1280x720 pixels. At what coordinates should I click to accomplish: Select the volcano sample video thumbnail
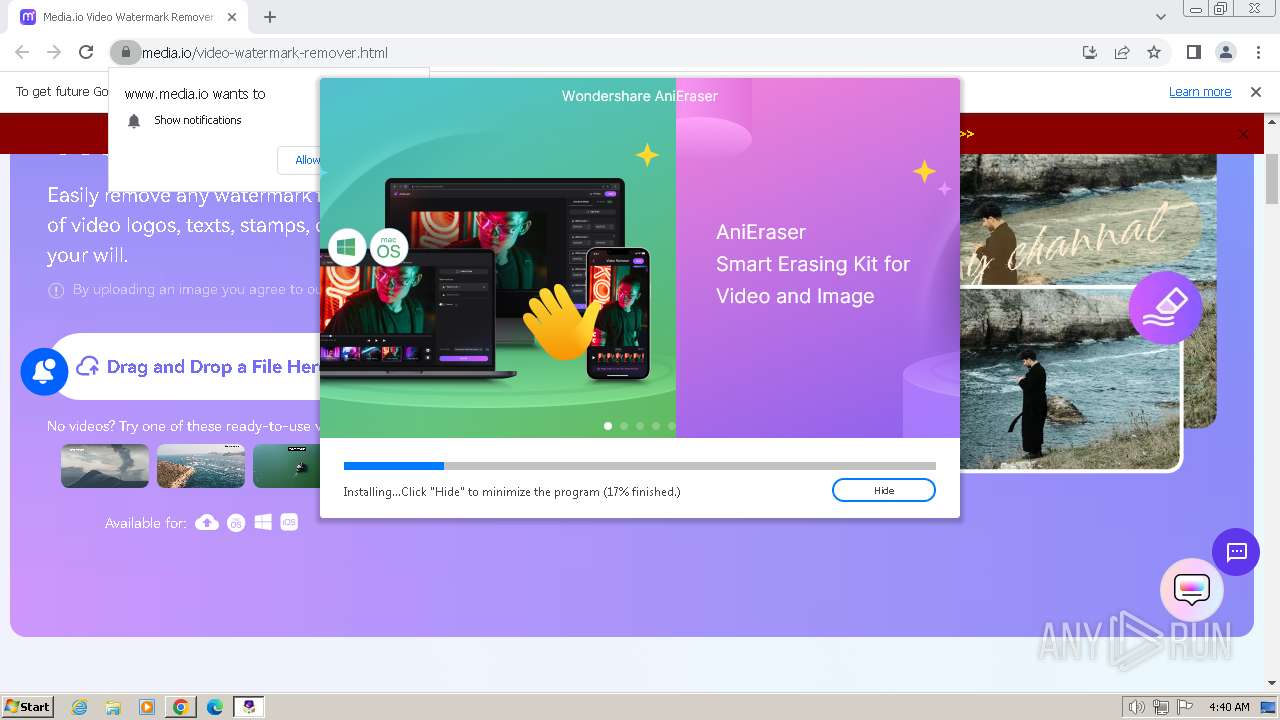click(105, 466)
